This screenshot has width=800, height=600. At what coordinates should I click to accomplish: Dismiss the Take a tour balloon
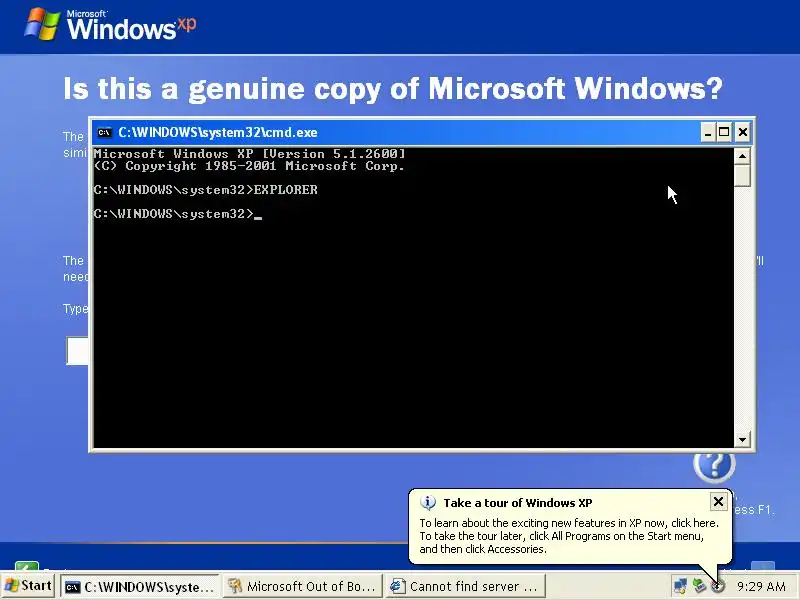718,502
